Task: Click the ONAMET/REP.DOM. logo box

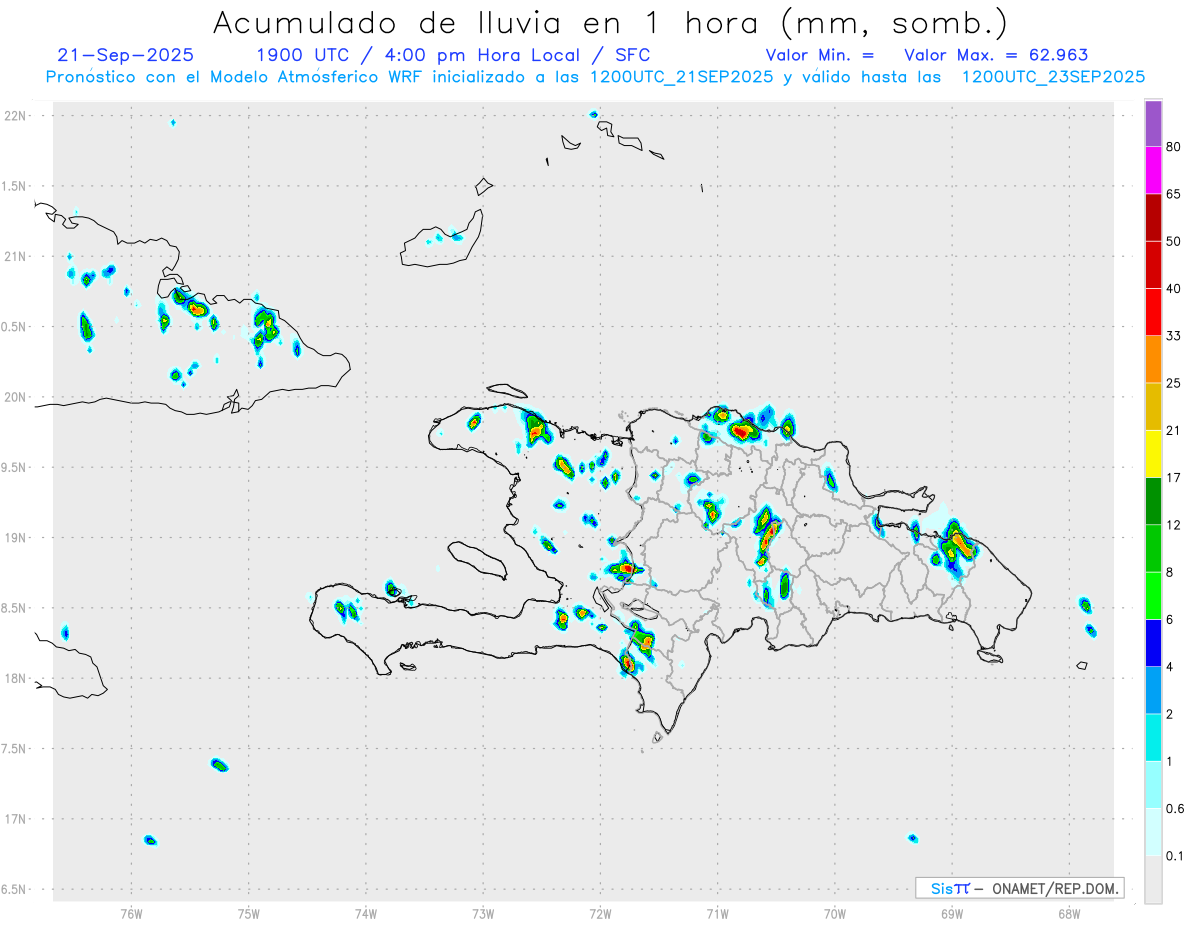Action: point(1019,888)
